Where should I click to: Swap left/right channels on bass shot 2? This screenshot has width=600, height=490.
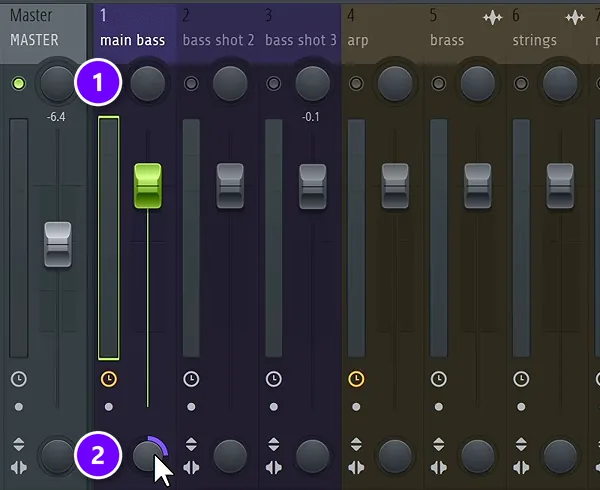point(191,467)
